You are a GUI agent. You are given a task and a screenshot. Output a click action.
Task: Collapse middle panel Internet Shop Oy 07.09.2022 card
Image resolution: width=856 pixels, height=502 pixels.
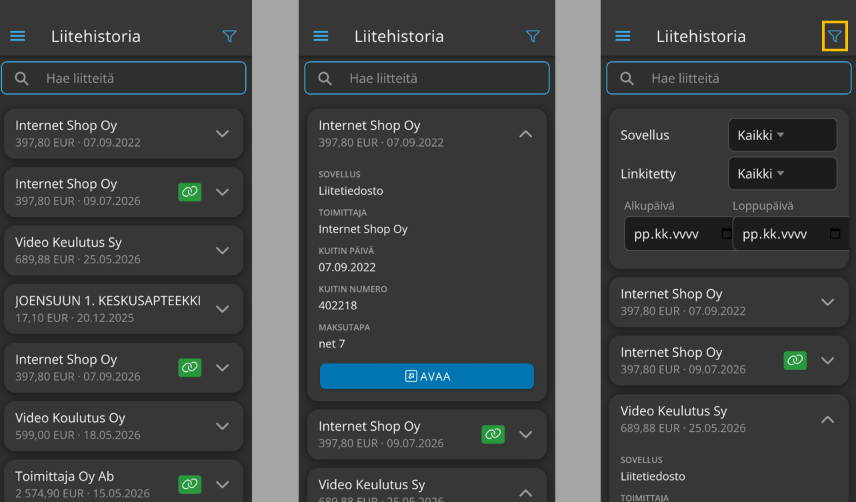click(525, 134)
